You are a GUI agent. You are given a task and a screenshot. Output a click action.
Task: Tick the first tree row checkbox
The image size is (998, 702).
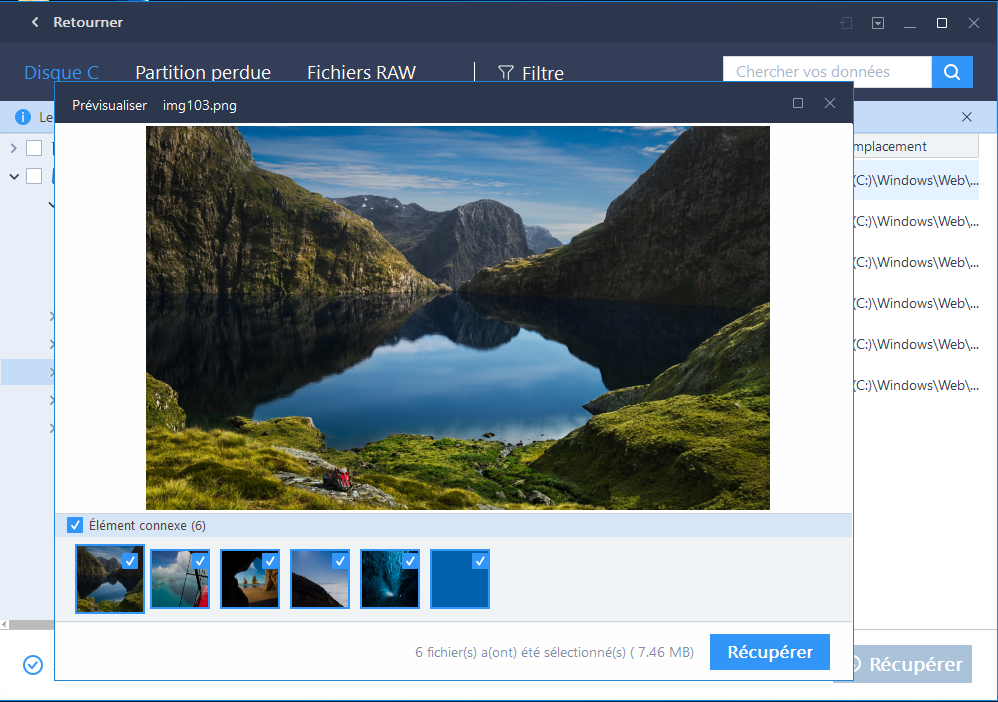tap(34, 148)
